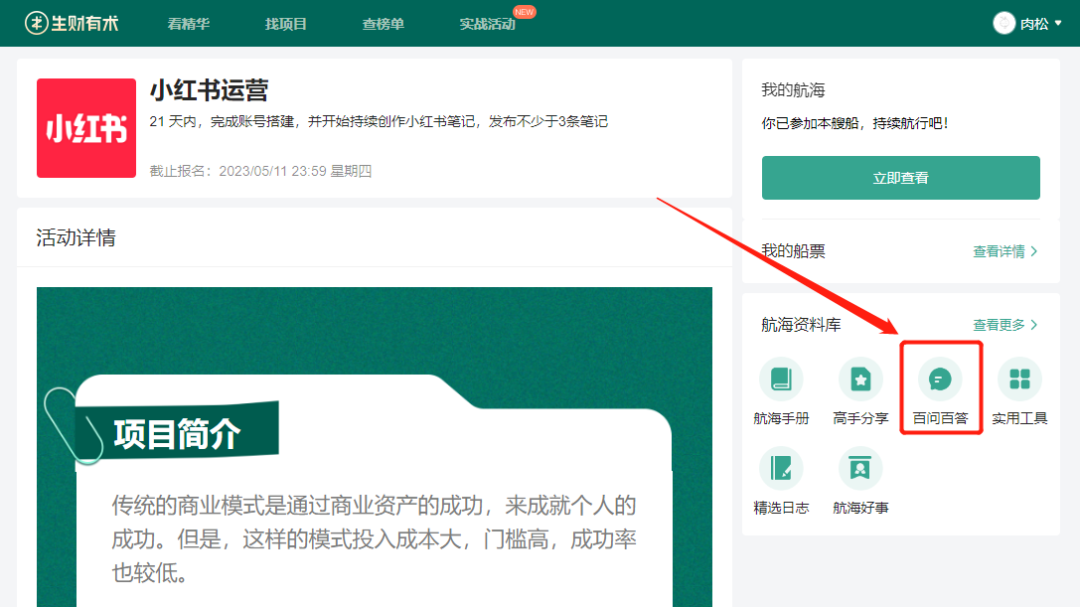Expand the 肉松 account dropdown arrow
This screenshot has height=607, width=1080.
coord(1058,23)
